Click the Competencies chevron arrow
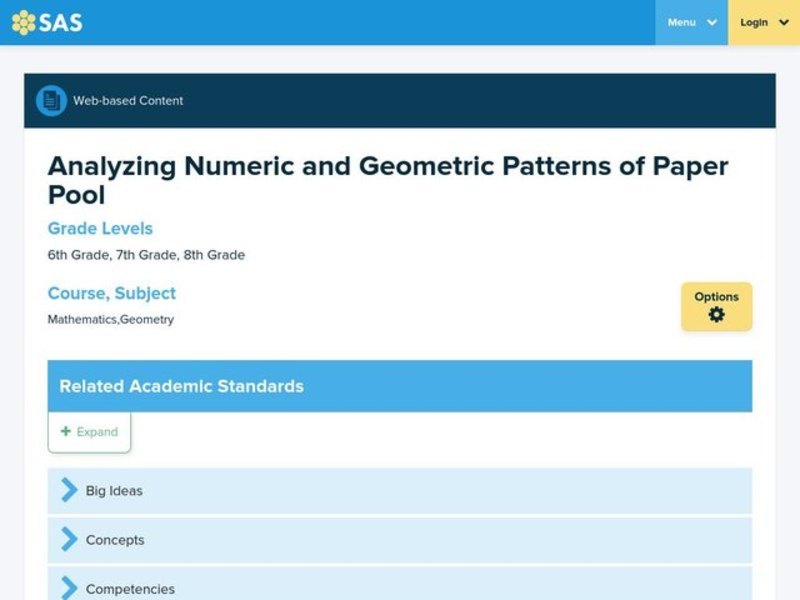The height and width of the screenshot is (600, 800). [67, 588]
